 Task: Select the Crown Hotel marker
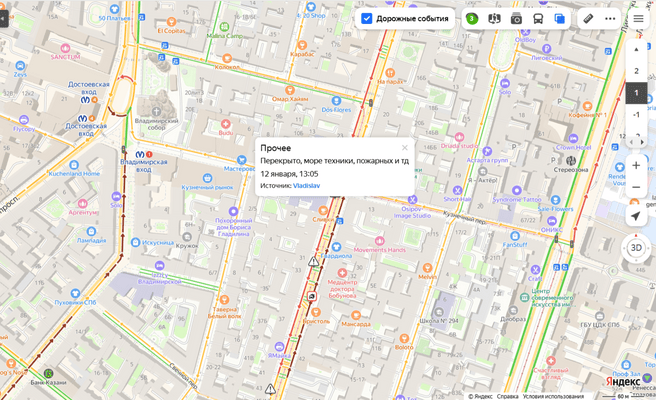click(573, 138)
